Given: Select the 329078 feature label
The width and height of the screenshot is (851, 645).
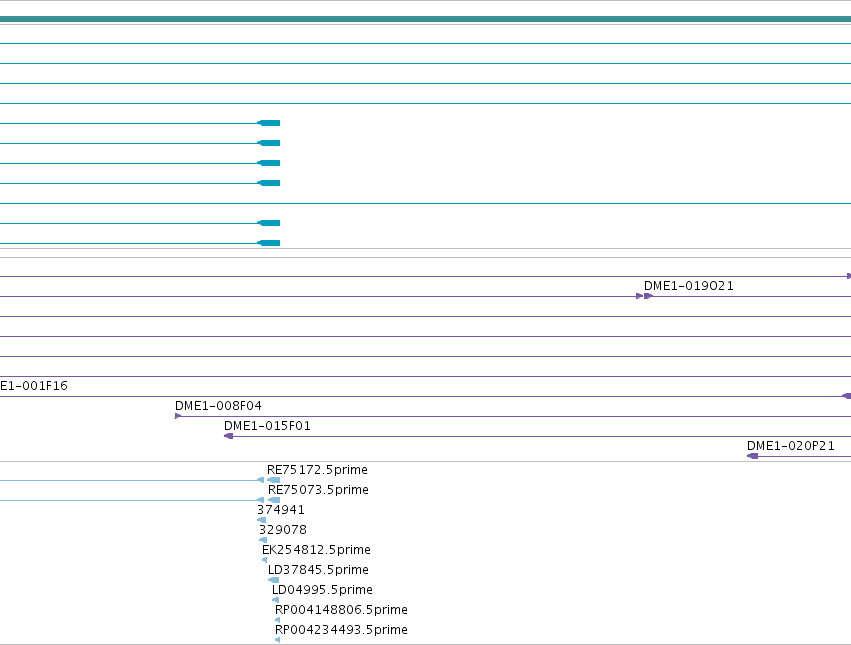Looking at the screenshot, I should point(283,529).
